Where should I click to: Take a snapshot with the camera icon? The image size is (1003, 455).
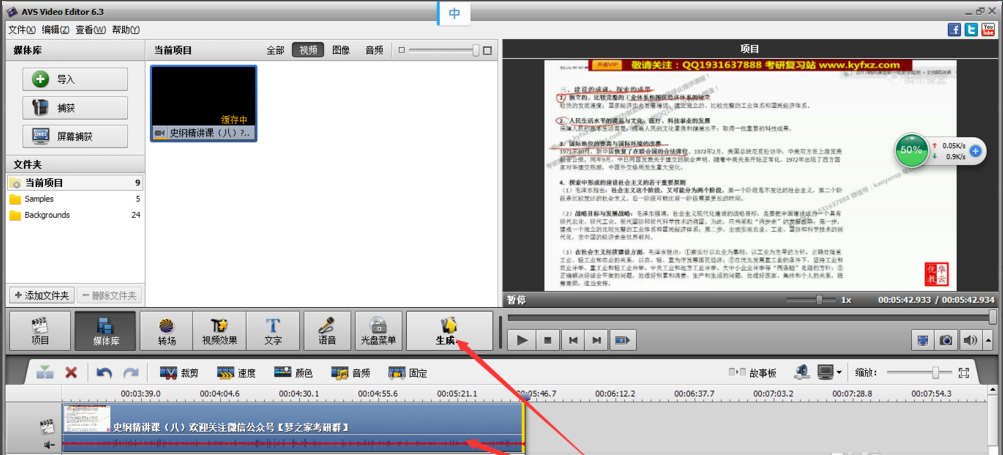(945, 340)
